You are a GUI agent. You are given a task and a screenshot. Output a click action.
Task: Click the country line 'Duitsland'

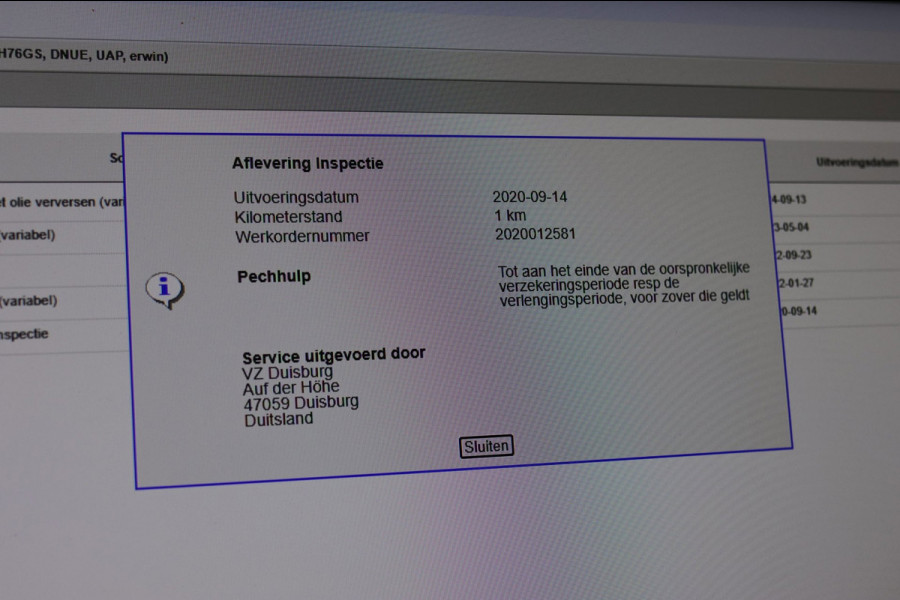279,420
